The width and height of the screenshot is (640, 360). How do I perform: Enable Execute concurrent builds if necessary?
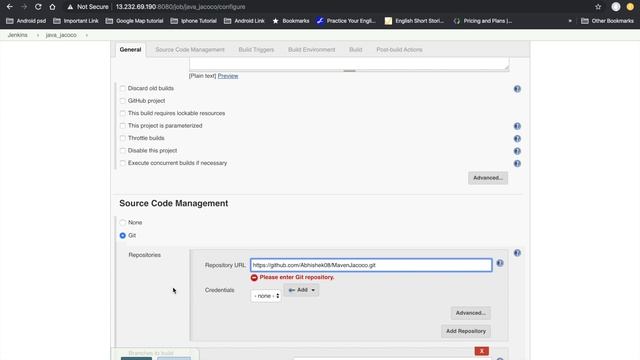pyautogui.click(x=123, y=163)
